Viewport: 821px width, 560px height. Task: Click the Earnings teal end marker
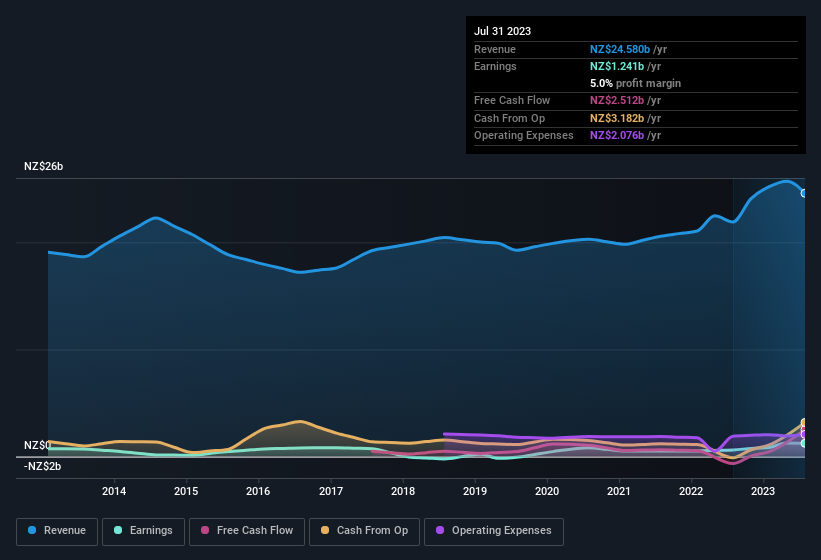click(x=804, y=443)
